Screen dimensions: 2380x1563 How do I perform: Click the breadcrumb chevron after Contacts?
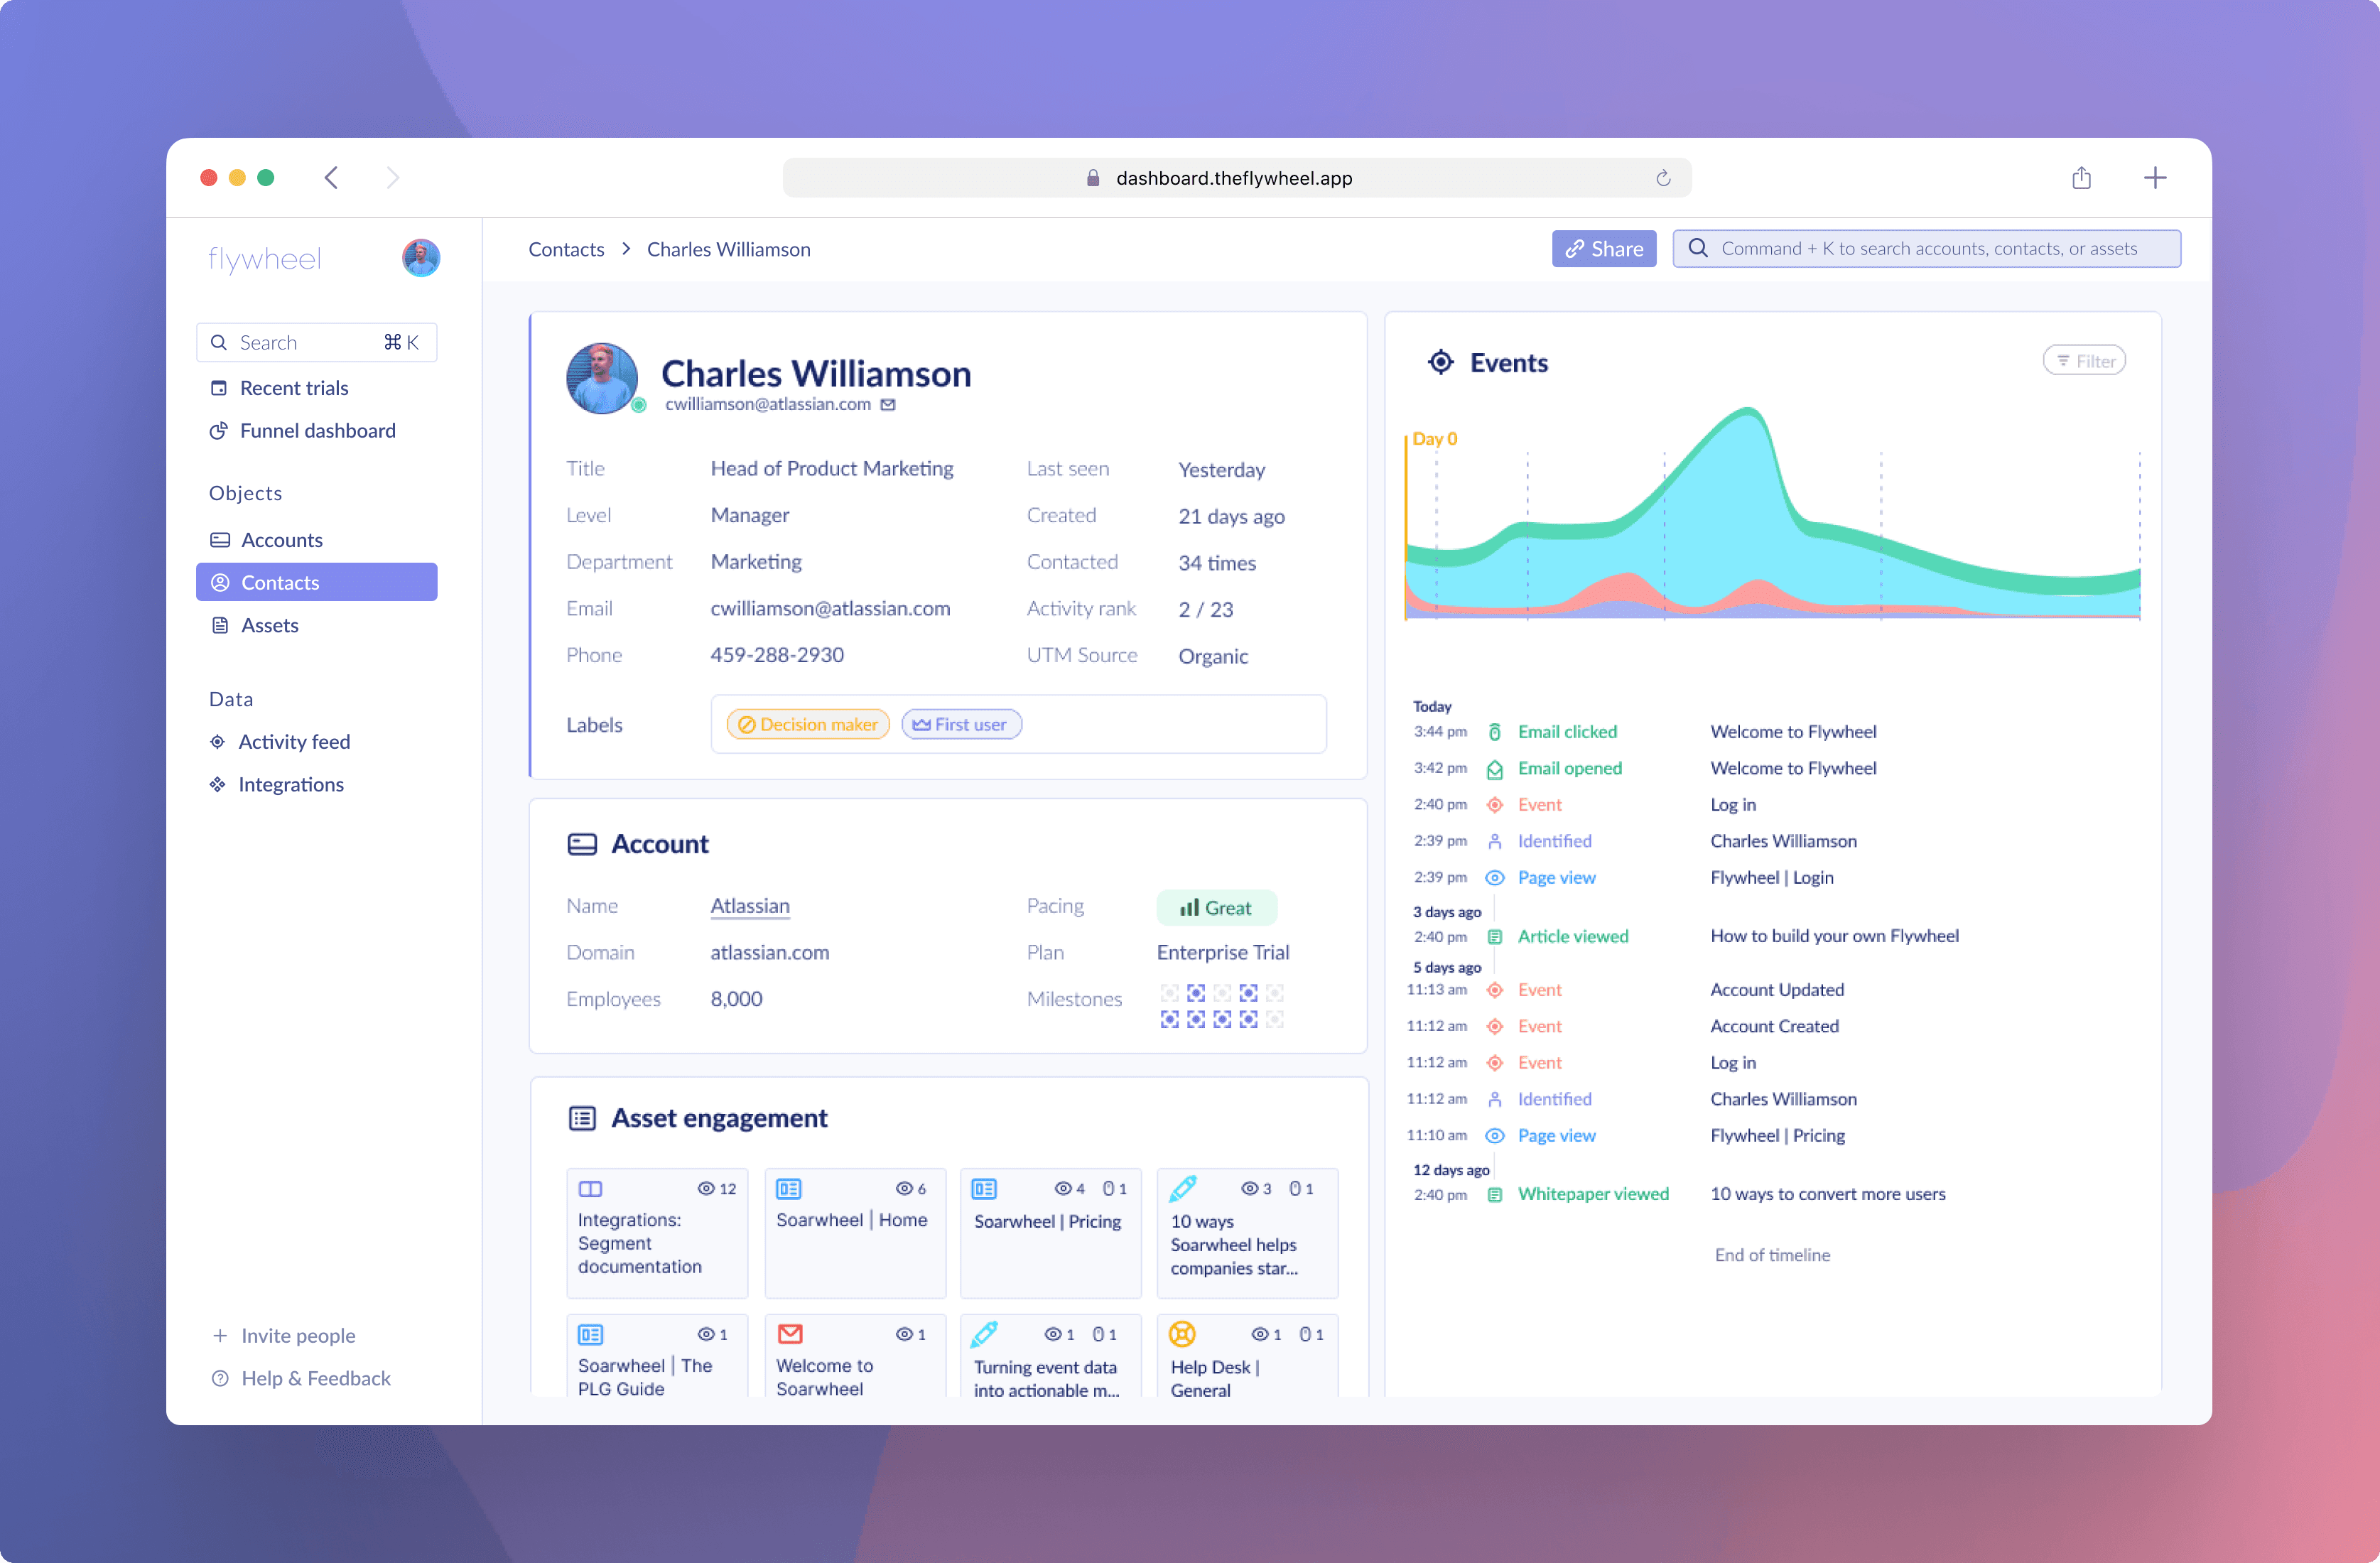click(x=626, y=249)
